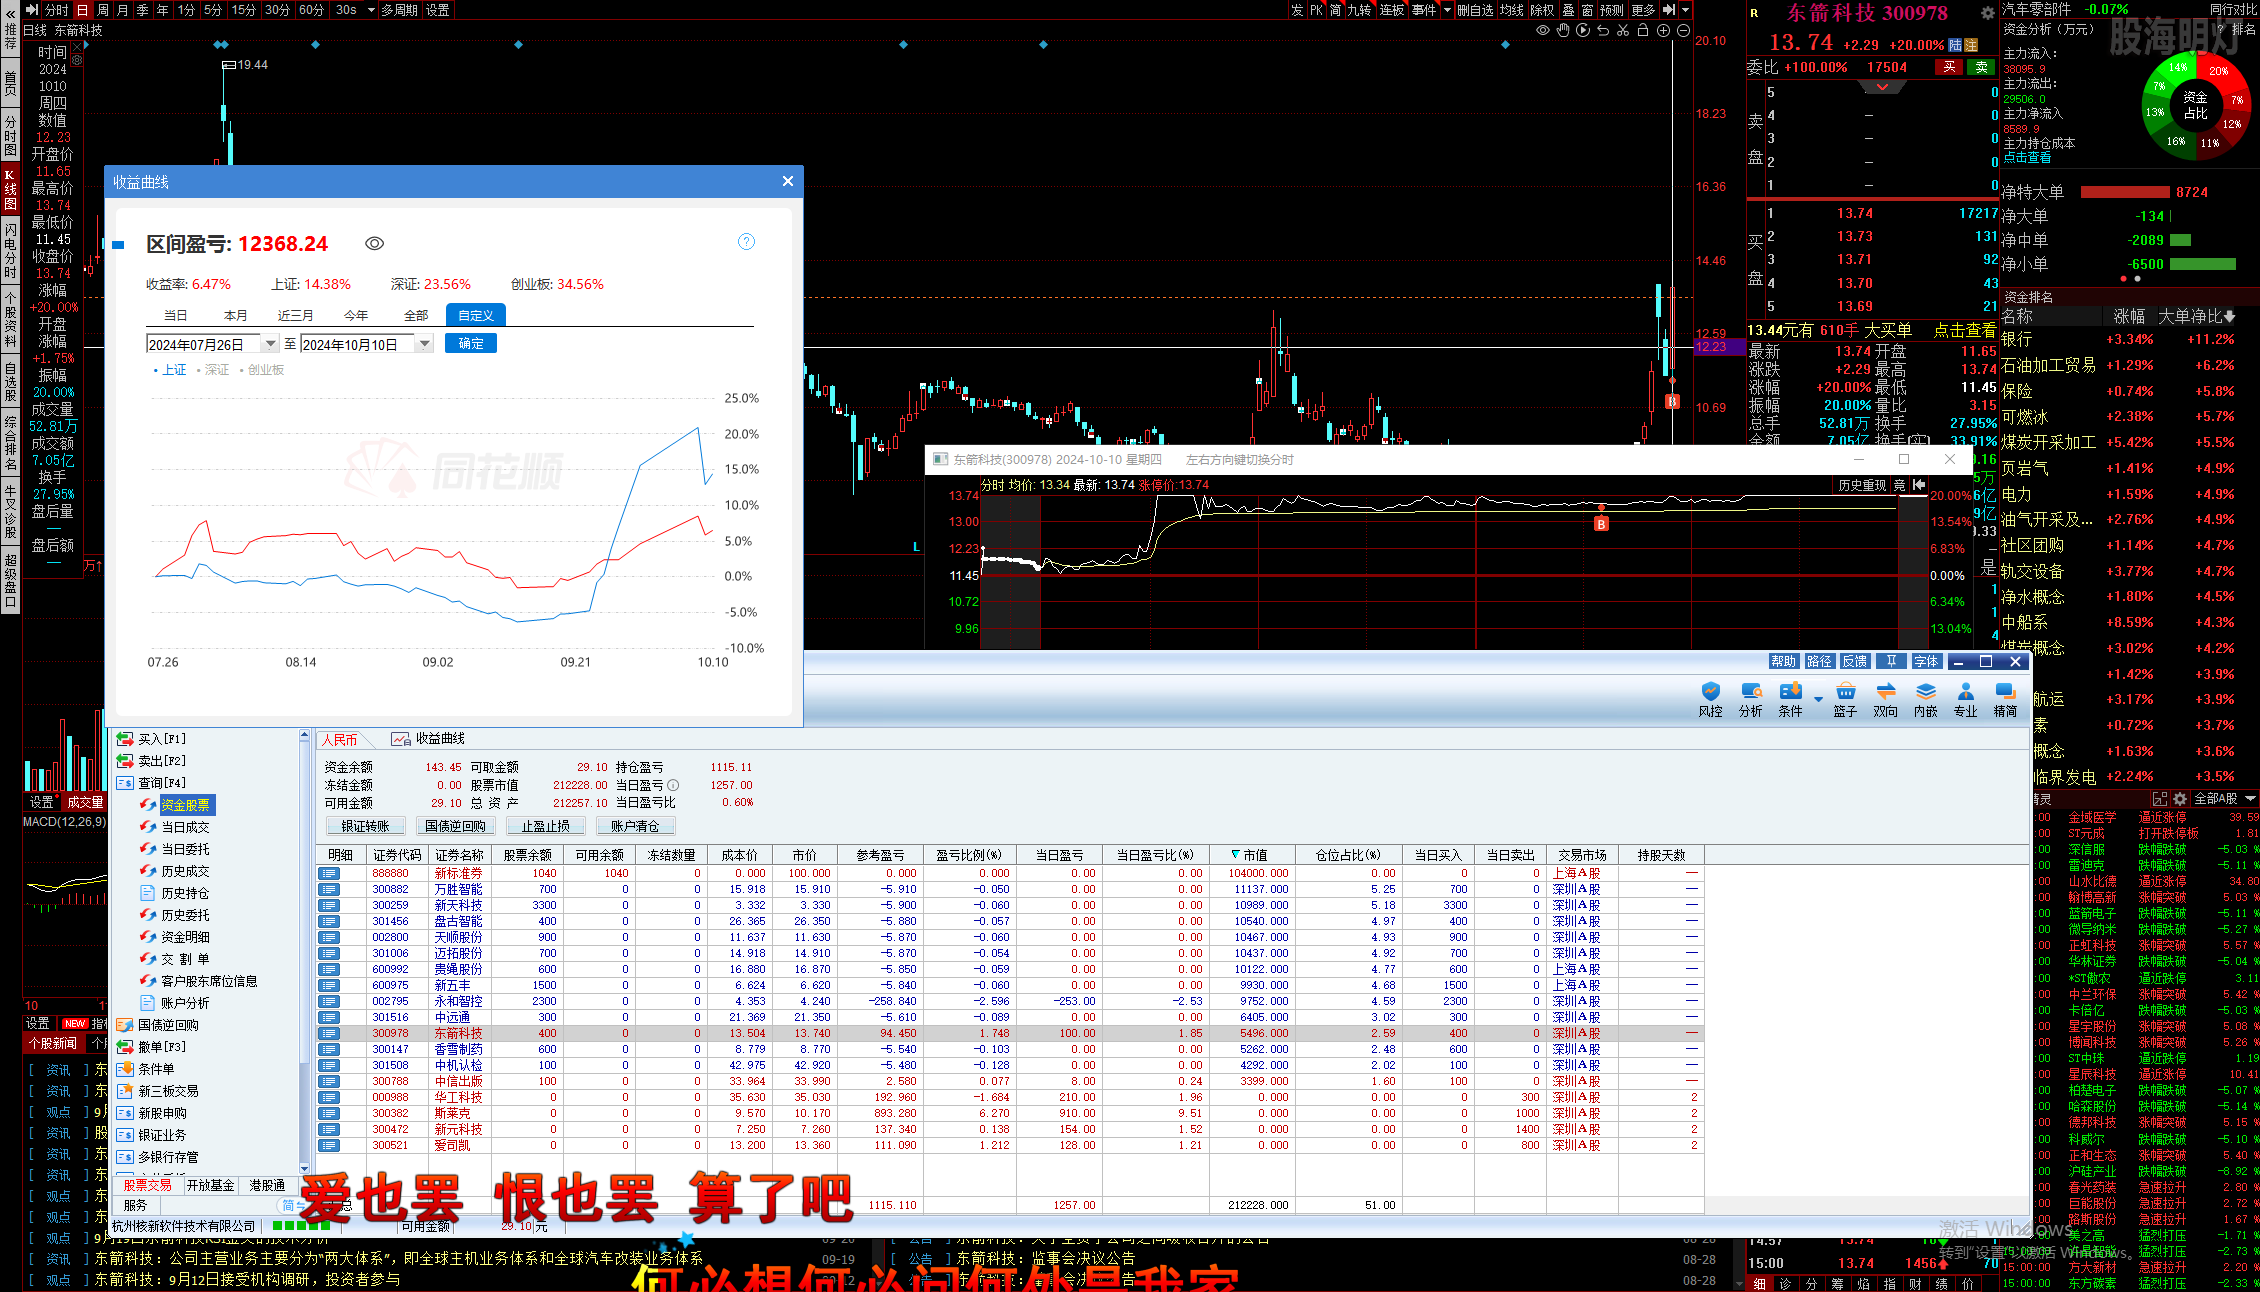This screenshot has height=1292, width=2260.
Task: Open the period dropdown after 30s
Action: 371,10
